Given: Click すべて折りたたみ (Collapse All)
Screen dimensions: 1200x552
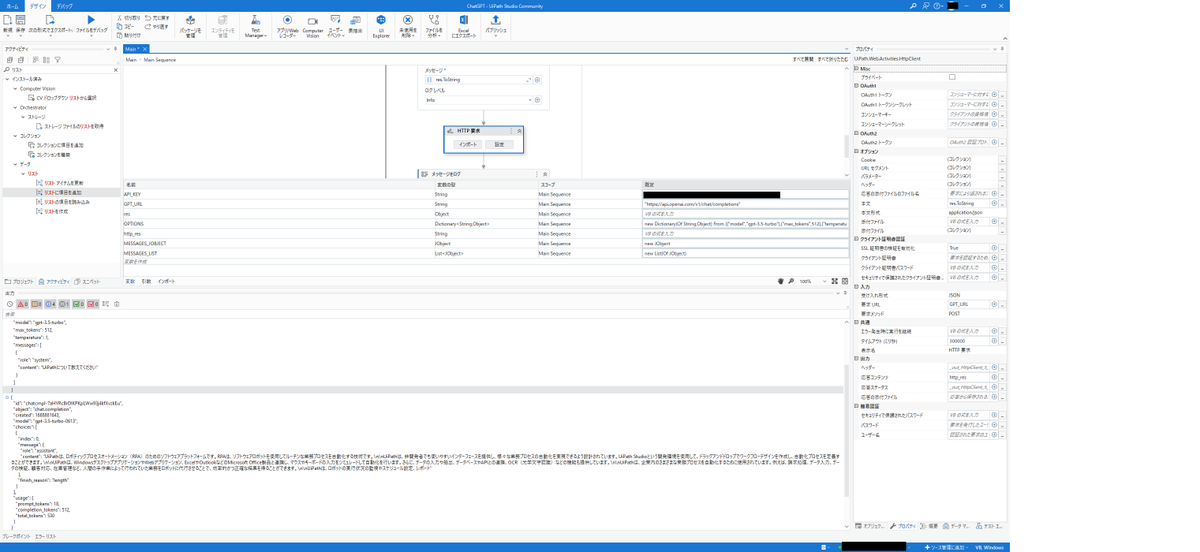Looking at the screenshot, I should 832,59.
